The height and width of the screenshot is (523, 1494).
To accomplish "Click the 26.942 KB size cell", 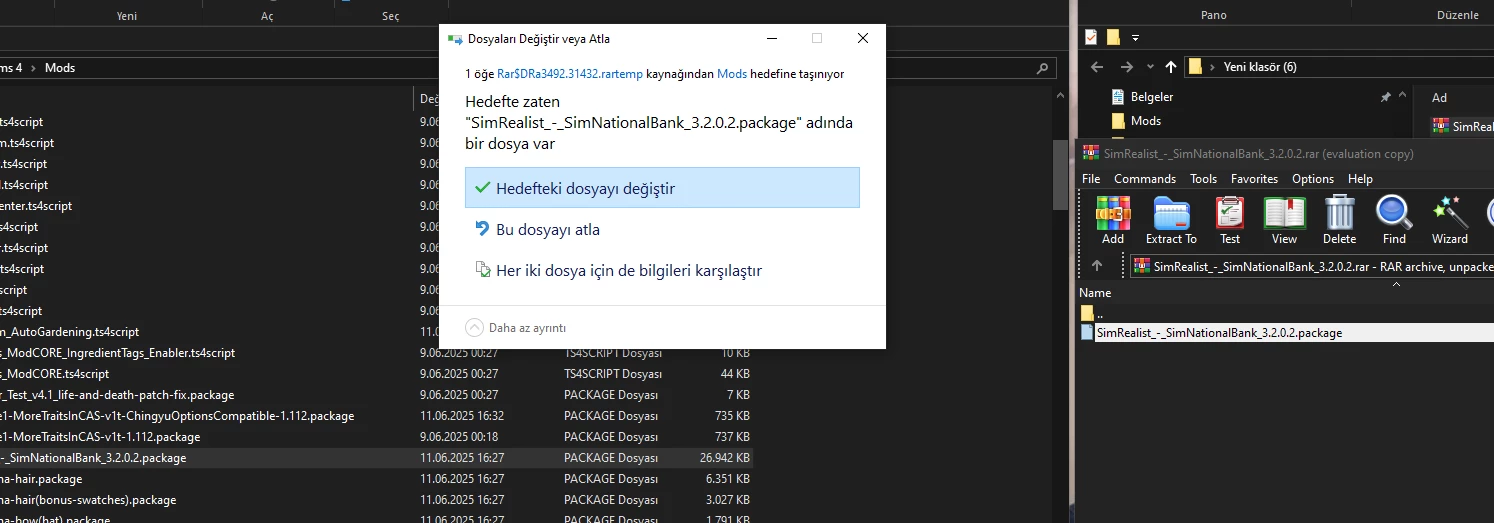I will (x=724, y=458).
